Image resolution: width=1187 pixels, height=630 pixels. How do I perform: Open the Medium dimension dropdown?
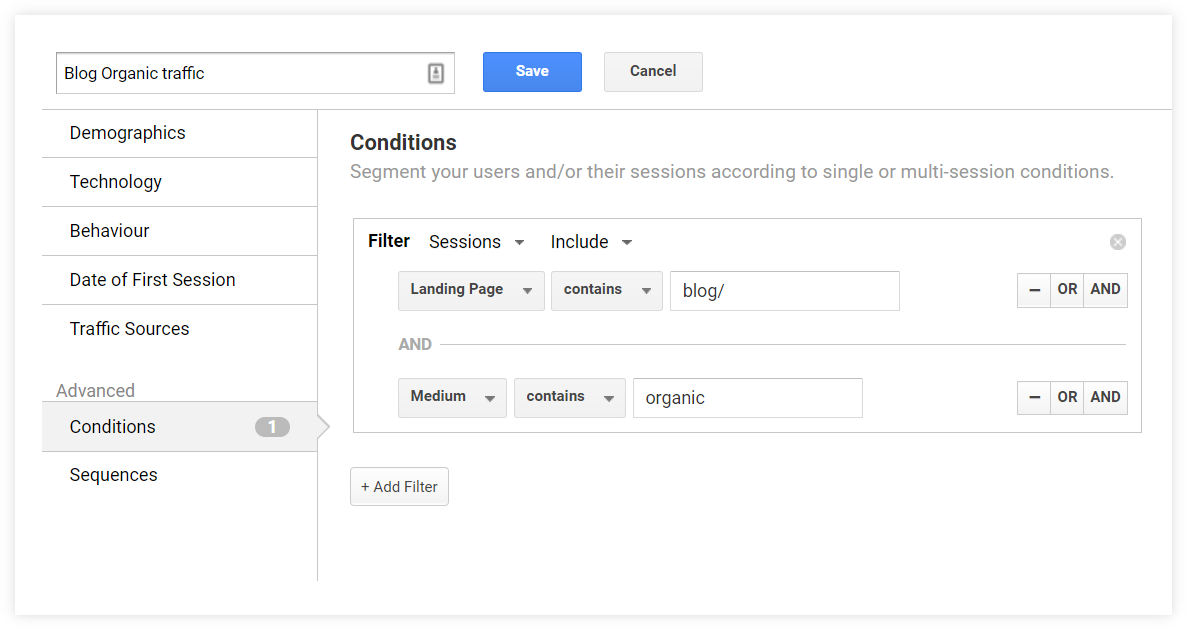point(452,398)
